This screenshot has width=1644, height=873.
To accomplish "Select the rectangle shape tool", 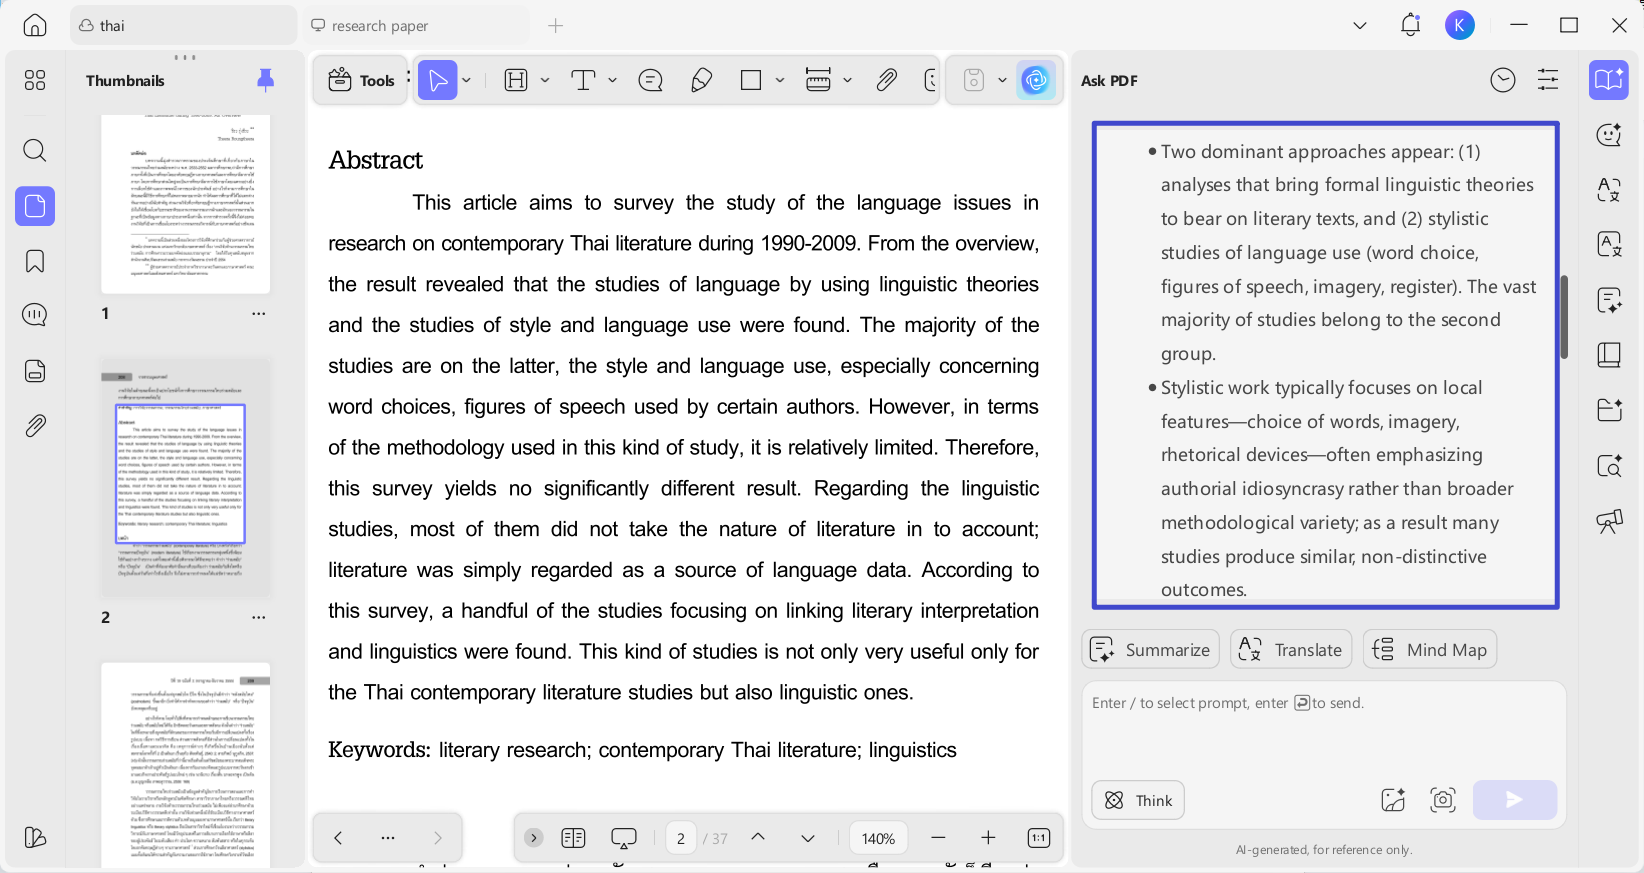I will (x=751, y=80).
